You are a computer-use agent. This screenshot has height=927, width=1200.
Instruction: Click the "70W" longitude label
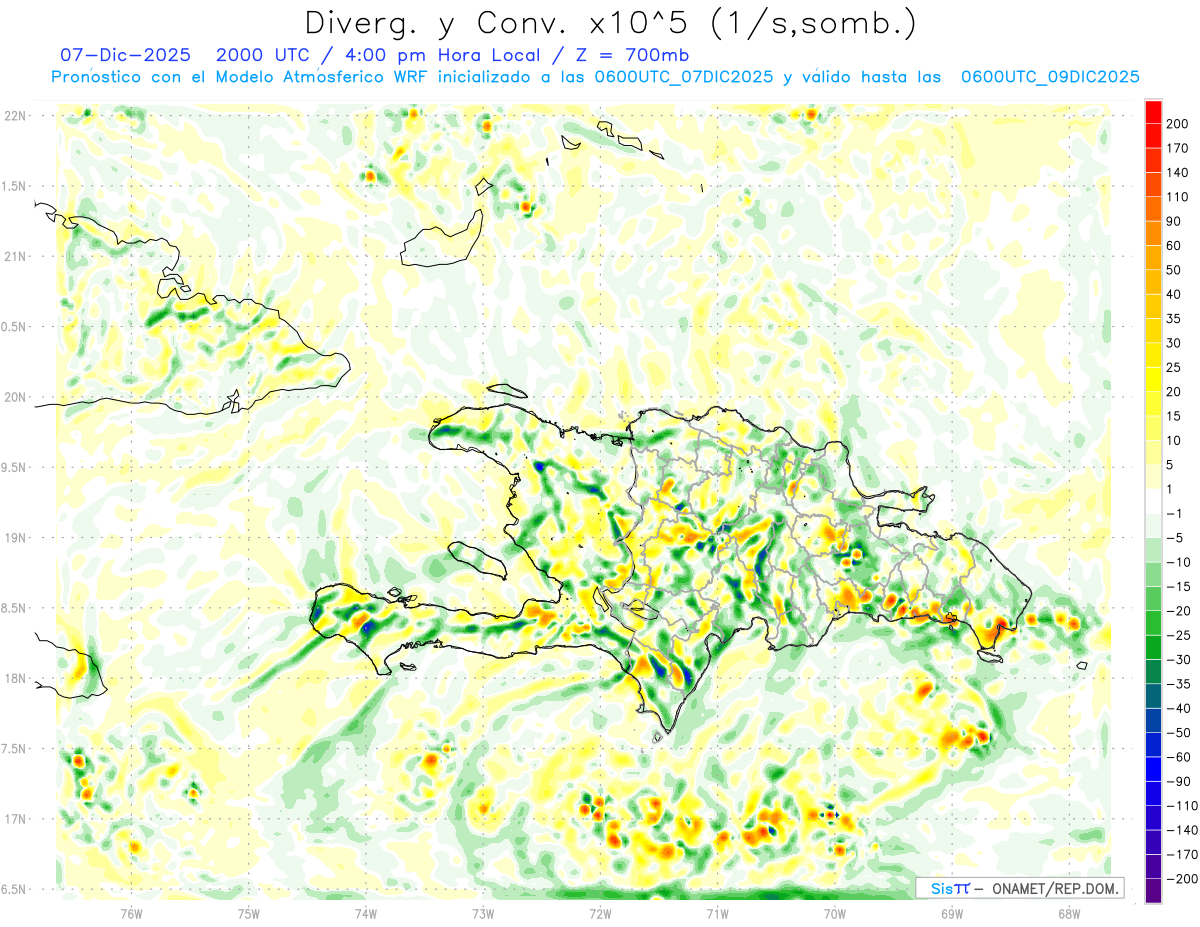coord(835,912)
